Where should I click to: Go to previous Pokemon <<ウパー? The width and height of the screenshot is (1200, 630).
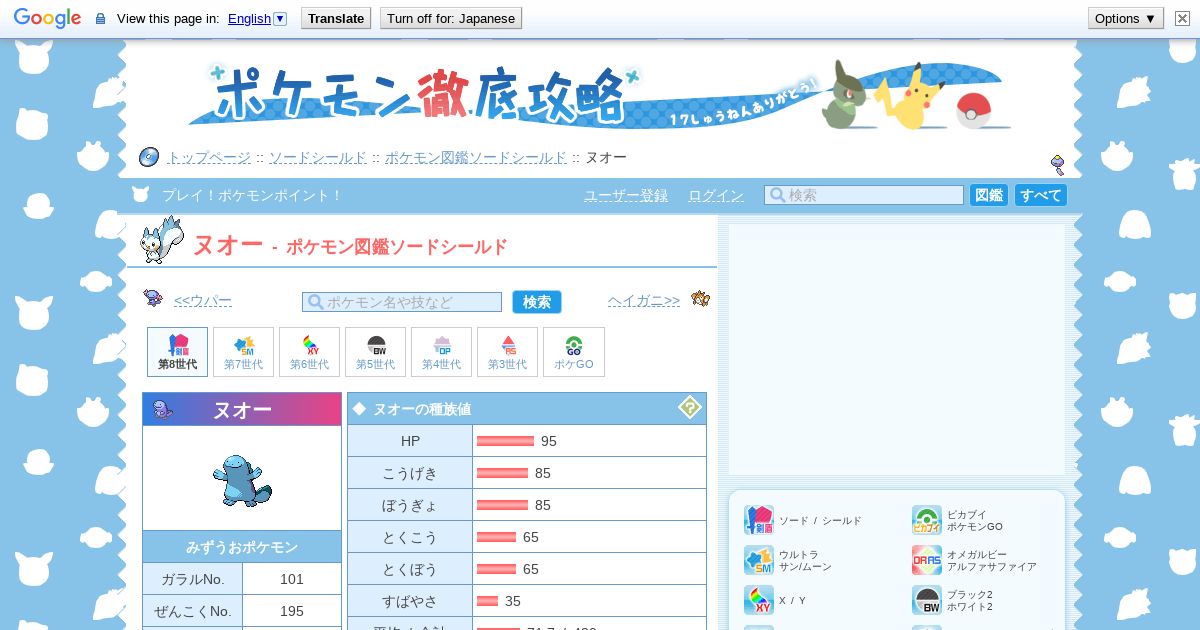[203, 301]
